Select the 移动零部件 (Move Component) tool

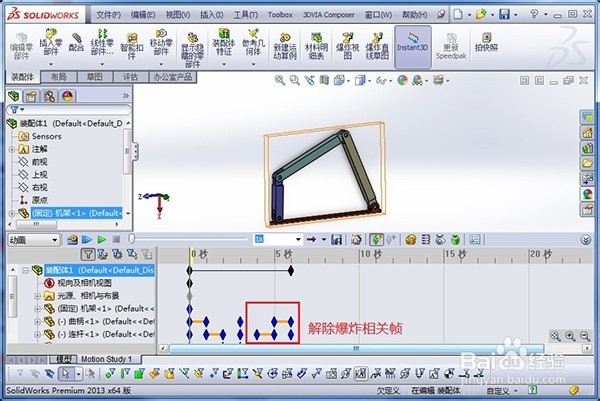pyautogui.click(x=161, y=42)
